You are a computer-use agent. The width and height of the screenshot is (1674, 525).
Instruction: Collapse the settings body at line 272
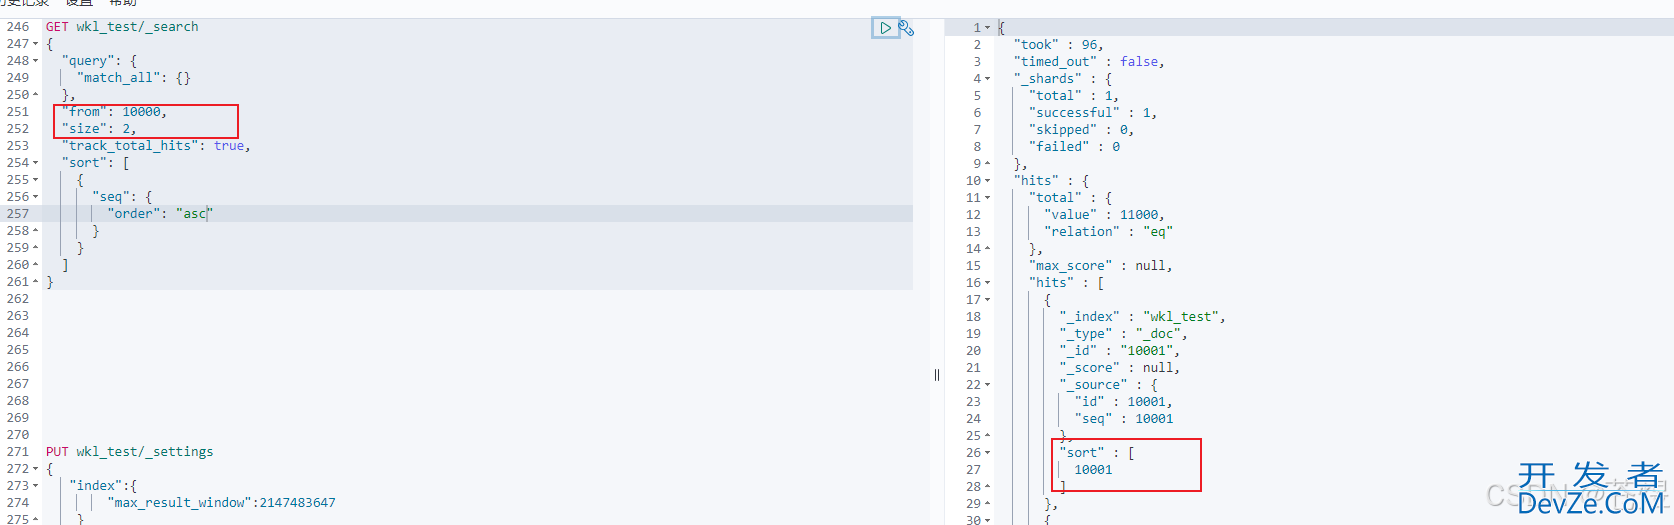pyautogui.click(x=36, y=469)
